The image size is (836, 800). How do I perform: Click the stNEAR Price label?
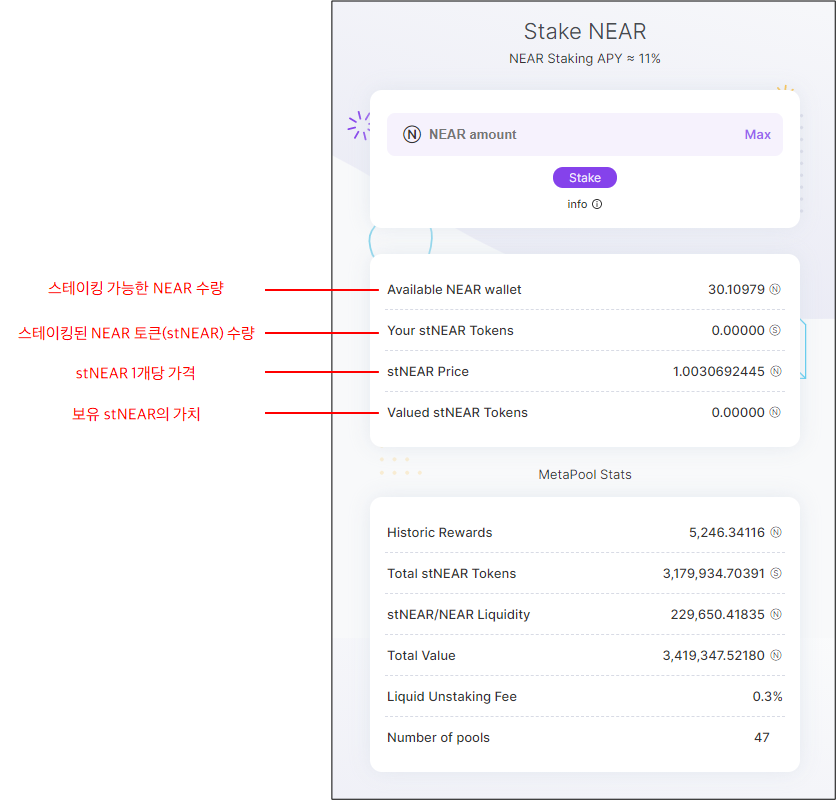(x=428, y=372)
